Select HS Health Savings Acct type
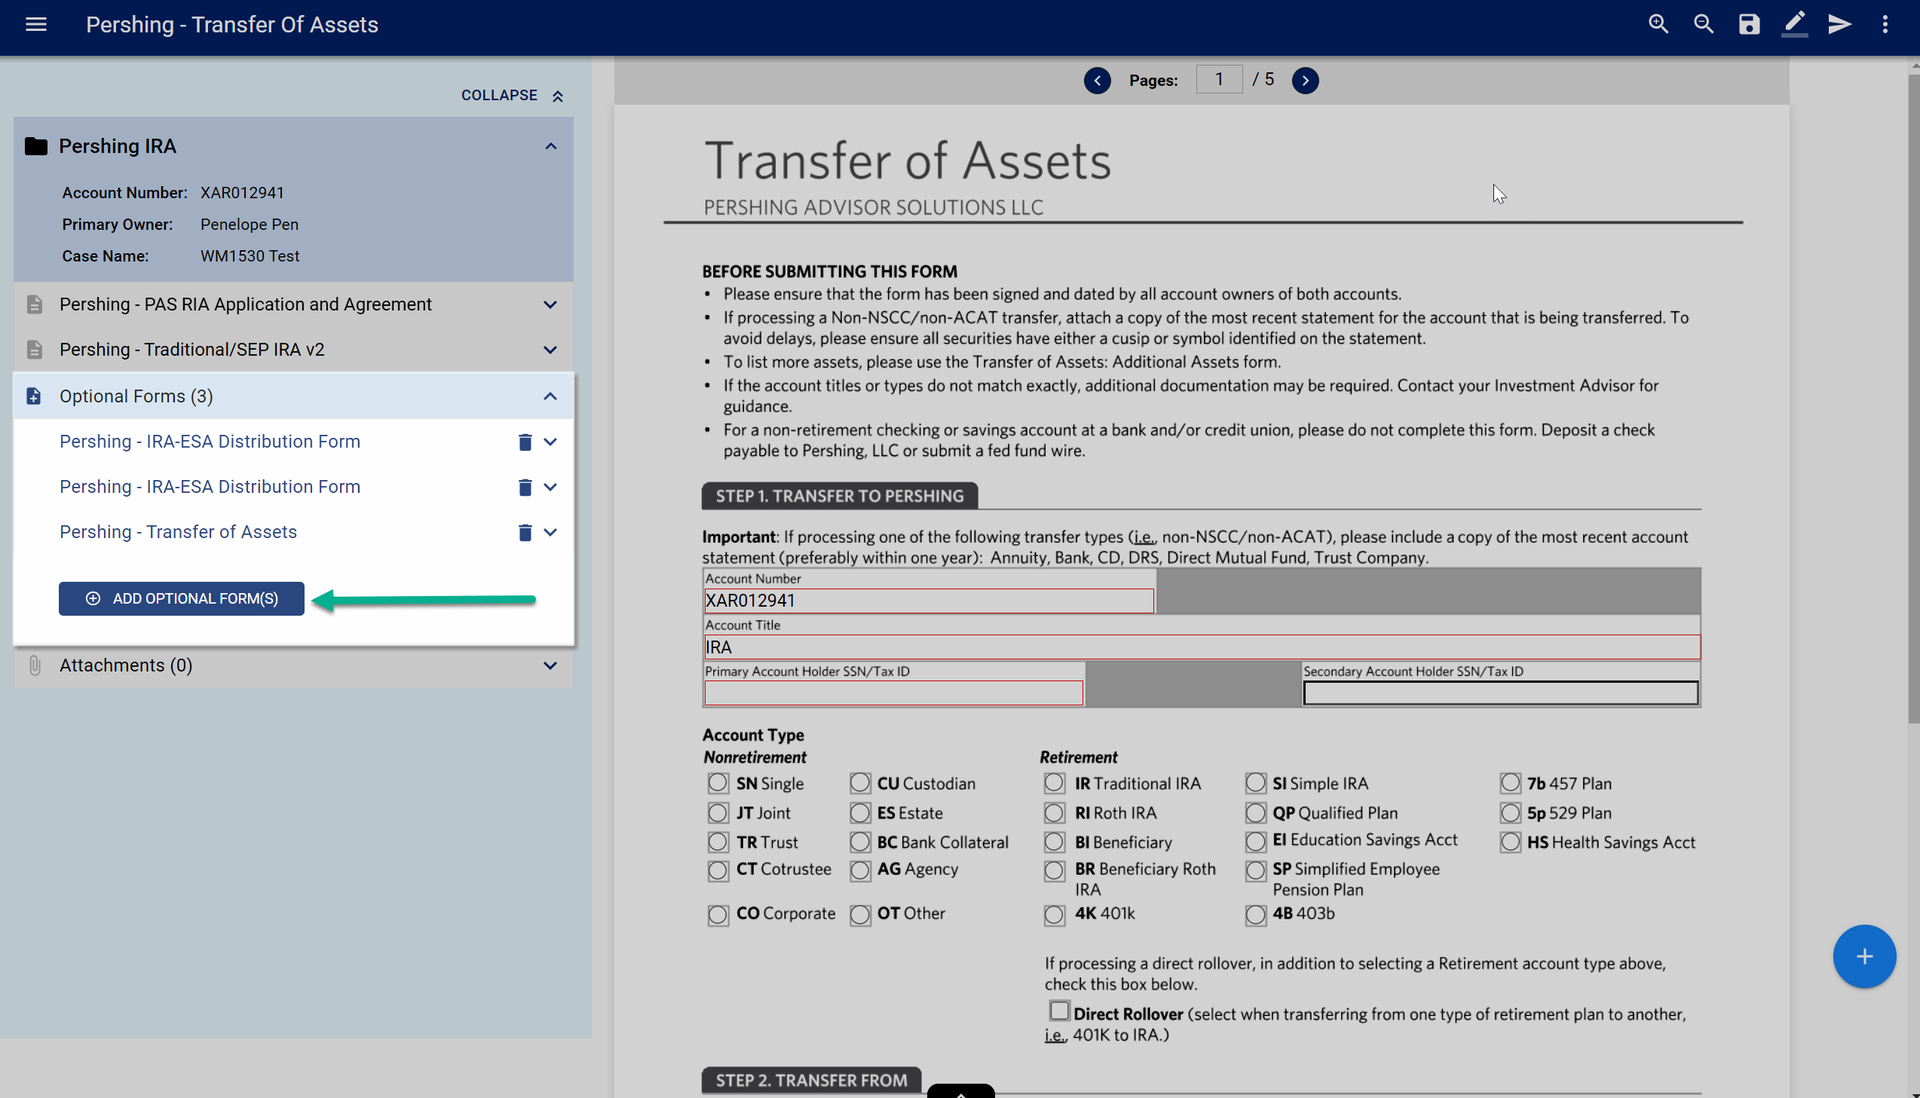The image size is (1920, 1098). point(1510,842)
